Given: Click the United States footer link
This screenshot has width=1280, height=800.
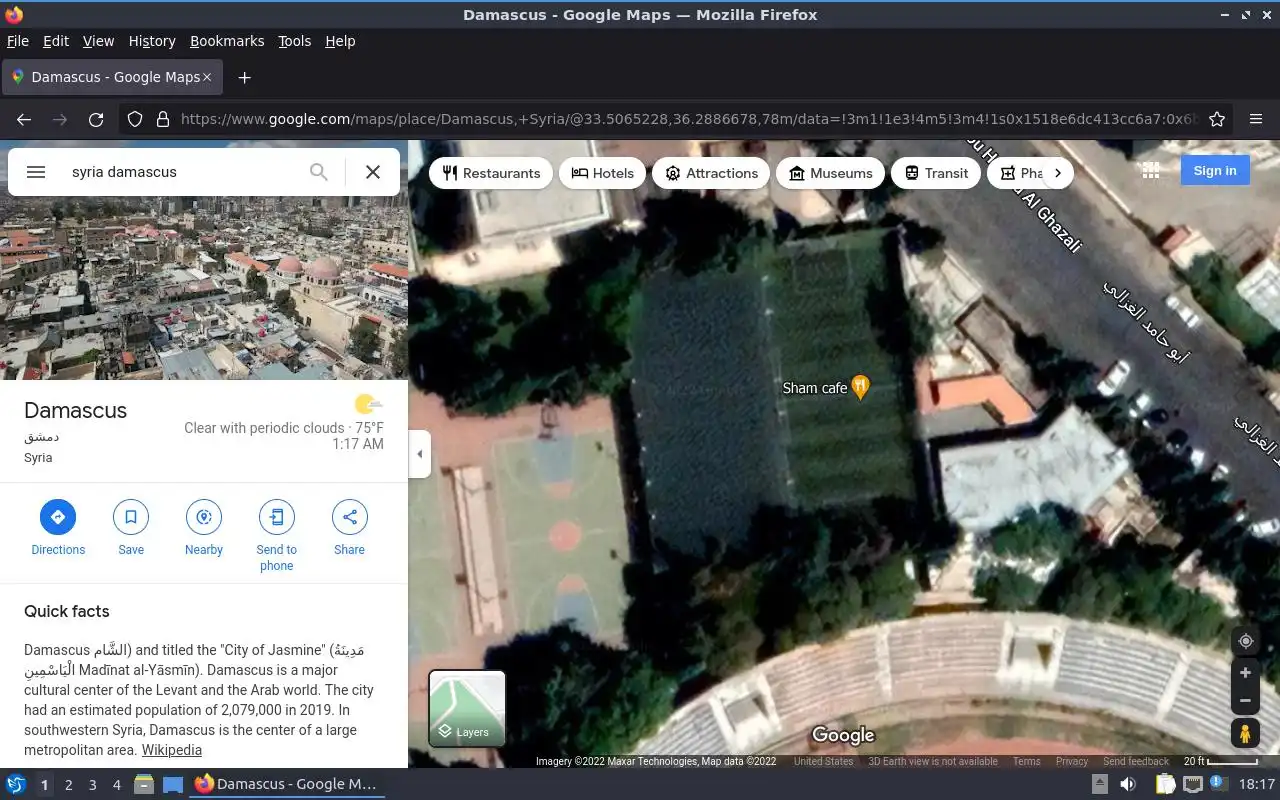Looking at the screenshot, I should (x=823, y=761).
